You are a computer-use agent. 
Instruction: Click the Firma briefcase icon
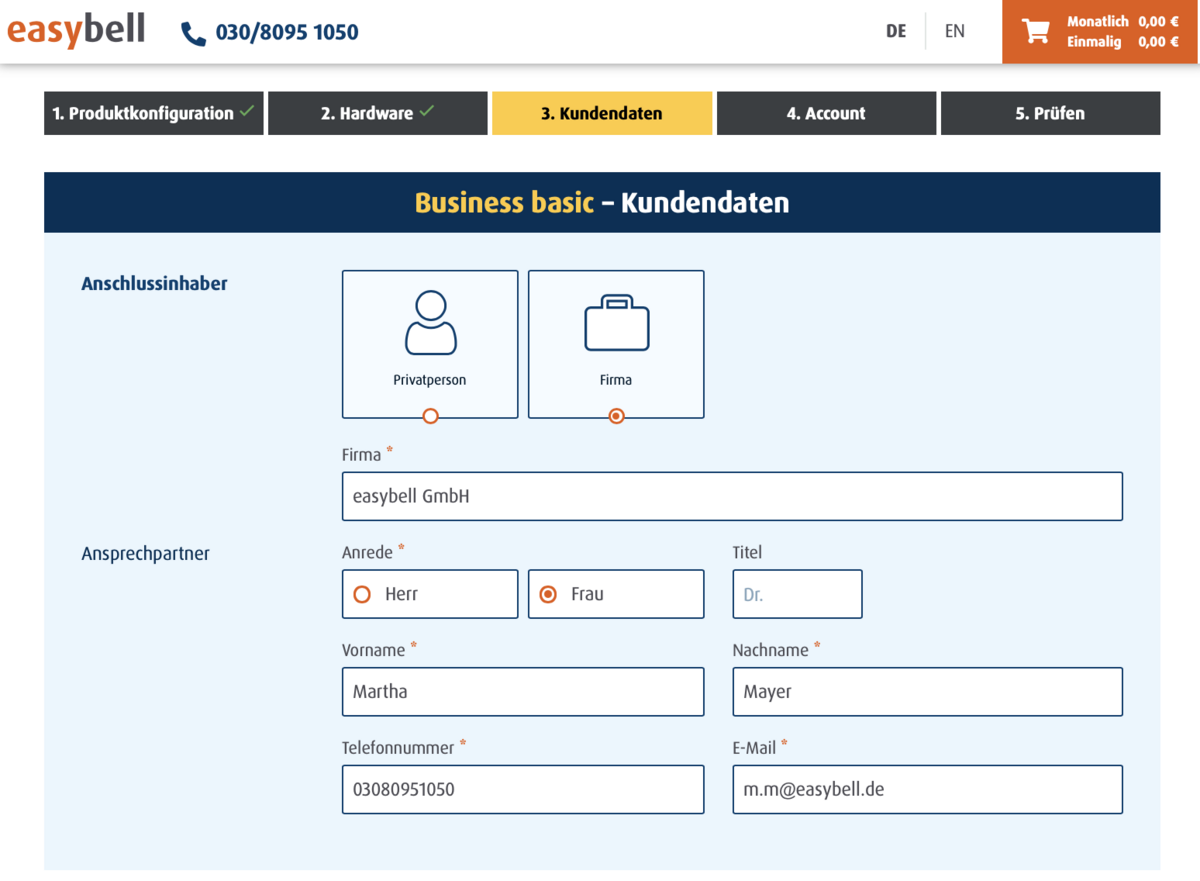click(616, 323)
